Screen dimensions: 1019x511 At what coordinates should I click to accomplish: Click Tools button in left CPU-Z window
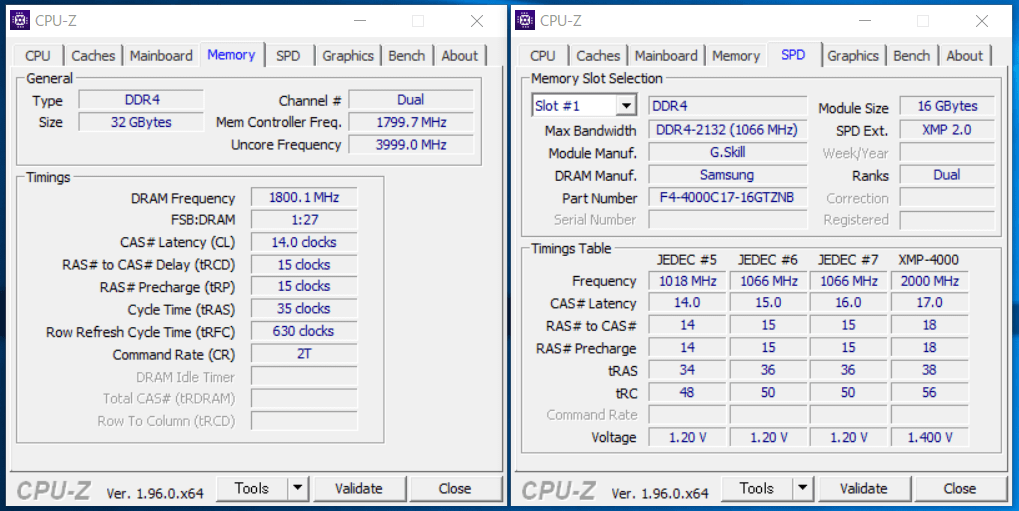[252, 488]
